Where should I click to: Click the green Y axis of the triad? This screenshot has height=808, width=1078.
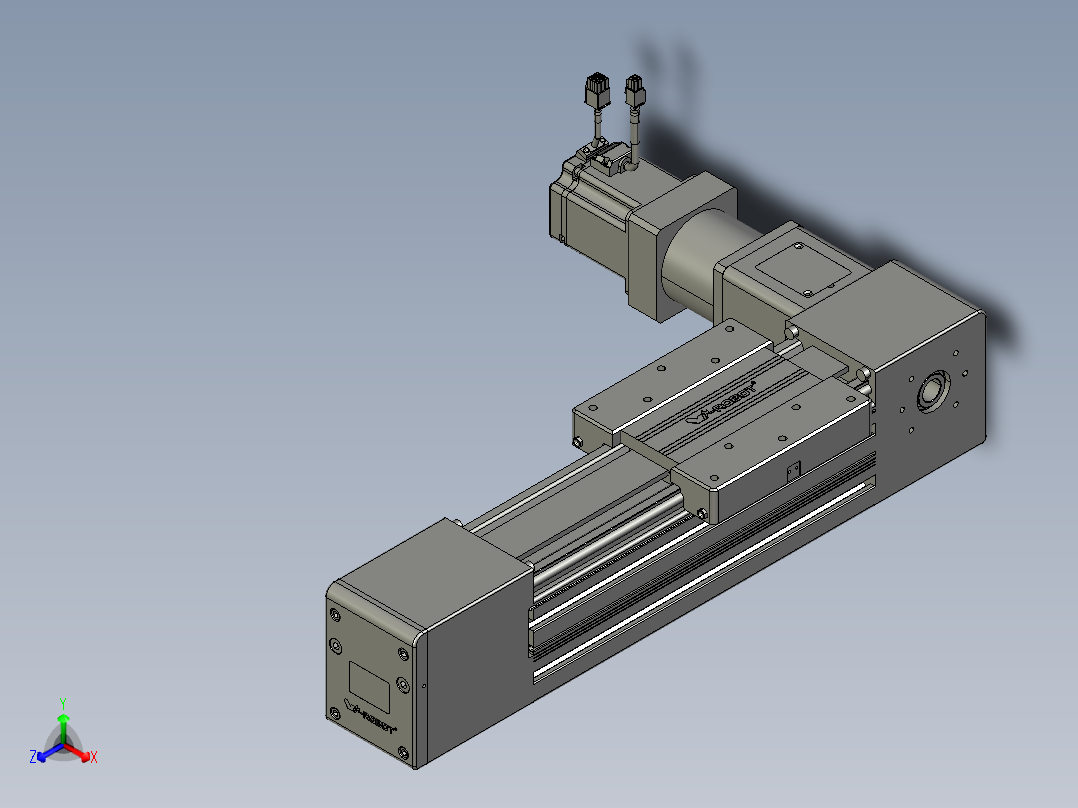click(63, 725)
